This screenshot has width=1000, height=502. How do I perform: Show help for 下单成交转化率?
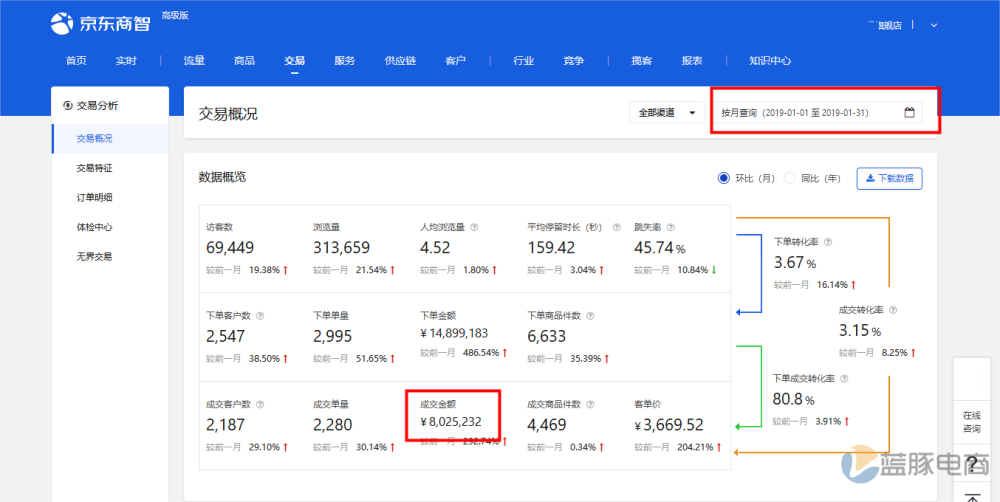tap(844, 378)
